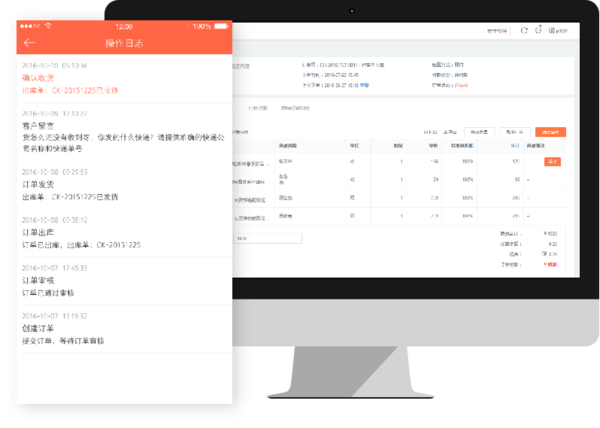The height and width of the screenshot is (428, 600).
Task: Click the edit icon next to the freight amount
Action: click(x=544, y=253)
